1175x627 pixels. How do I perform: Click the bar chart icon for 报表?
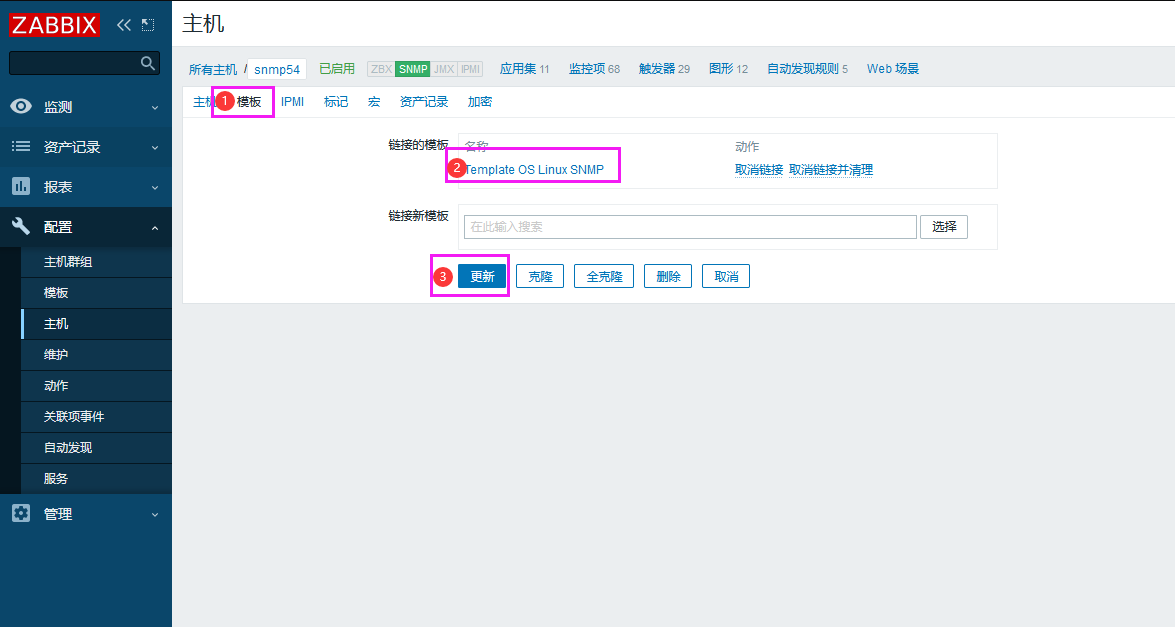coord(21,187)
